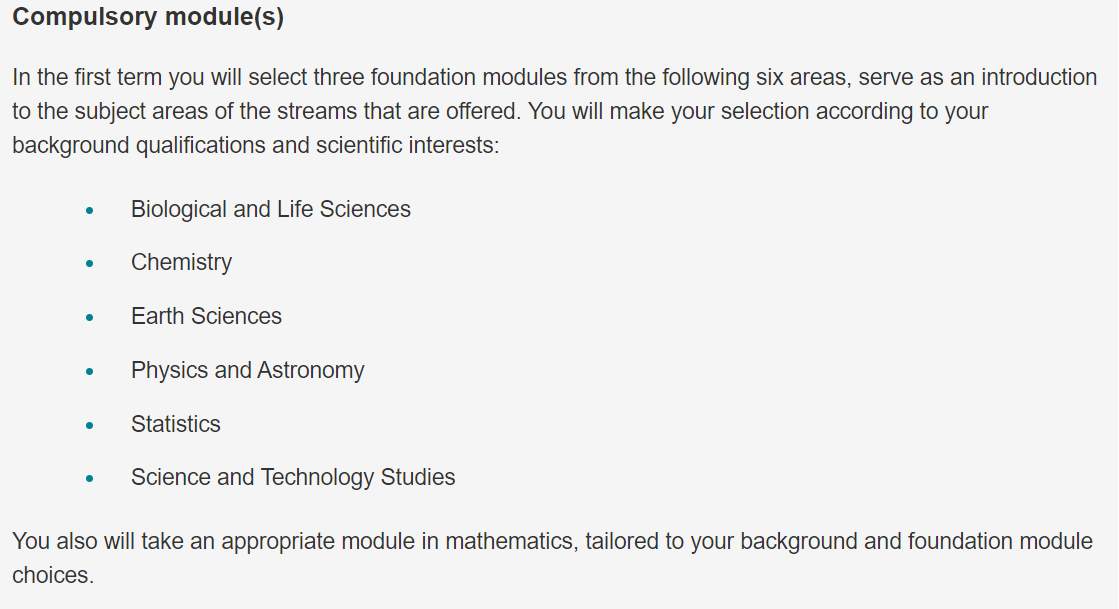Click the bullet beside Physics and Astronomy
Viewport: 1119px width, 609px height.
(x=89, y=371)
